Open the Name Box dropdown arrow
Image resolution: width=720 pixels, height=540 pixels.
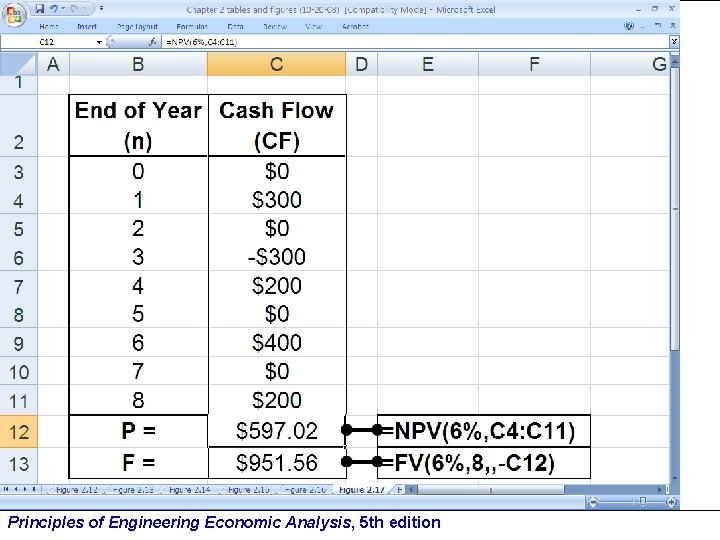[x=99, y=42]
